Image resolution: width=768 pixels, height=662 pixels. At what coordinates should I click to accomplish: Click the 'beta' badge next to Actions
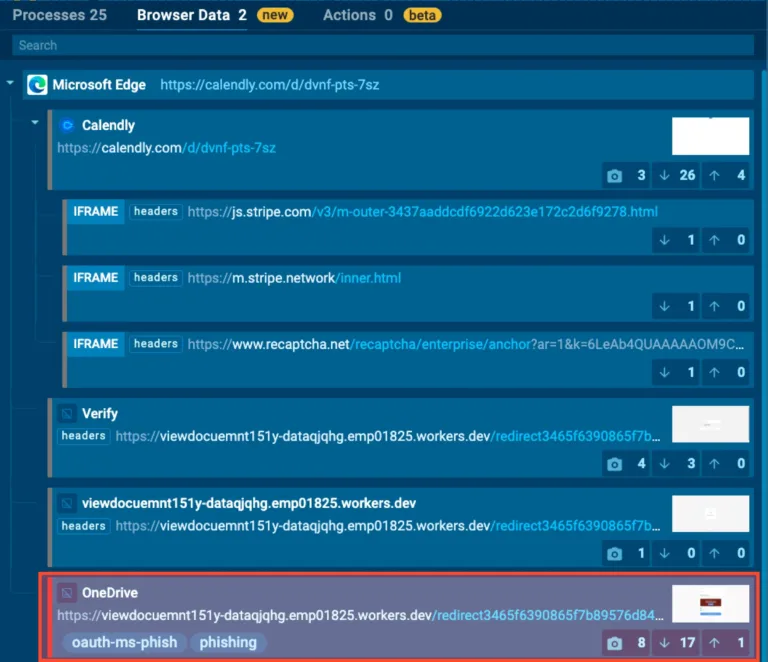422,16
